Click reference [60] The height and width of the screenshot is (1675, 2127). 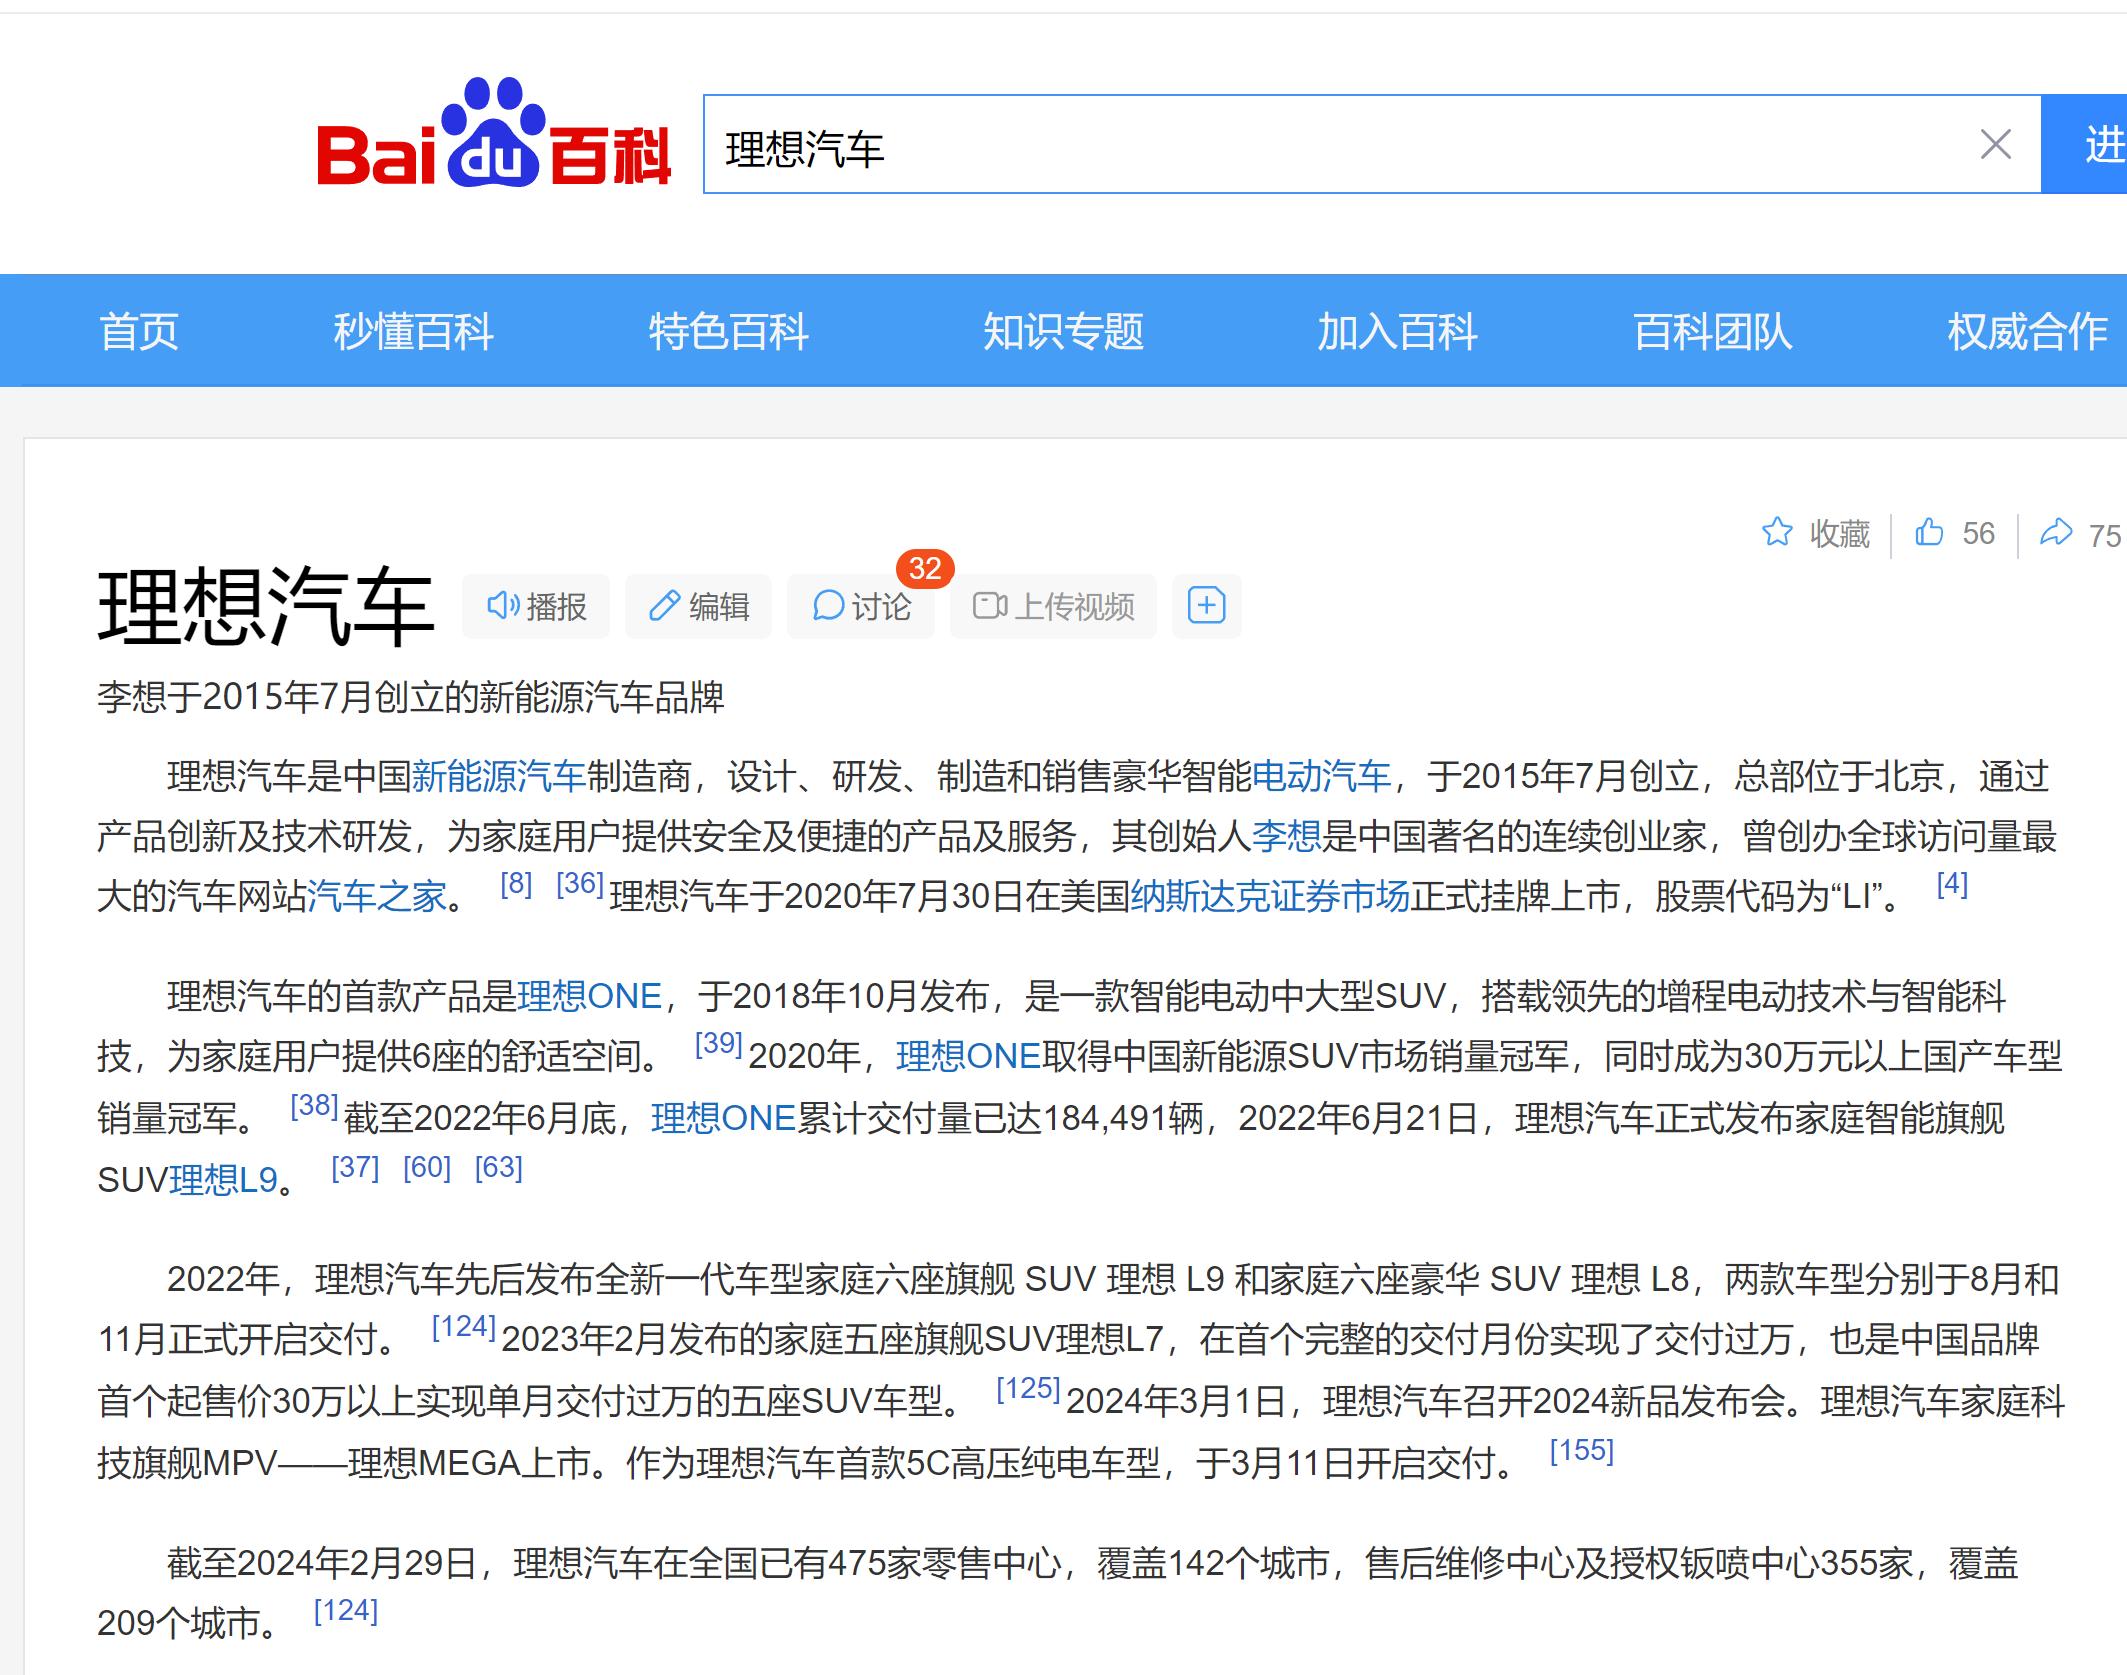click(x=427, y=1168)
